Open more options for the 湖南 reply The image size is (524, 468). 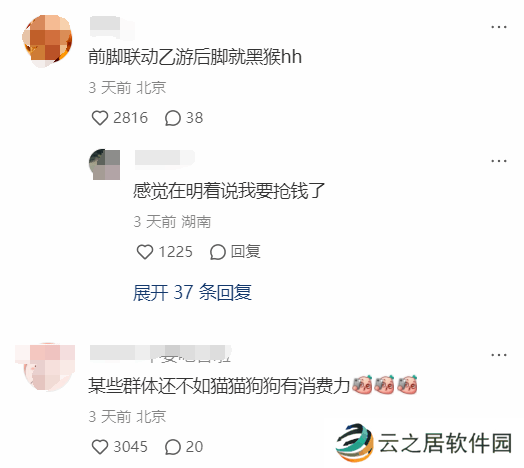click(499, 161)
